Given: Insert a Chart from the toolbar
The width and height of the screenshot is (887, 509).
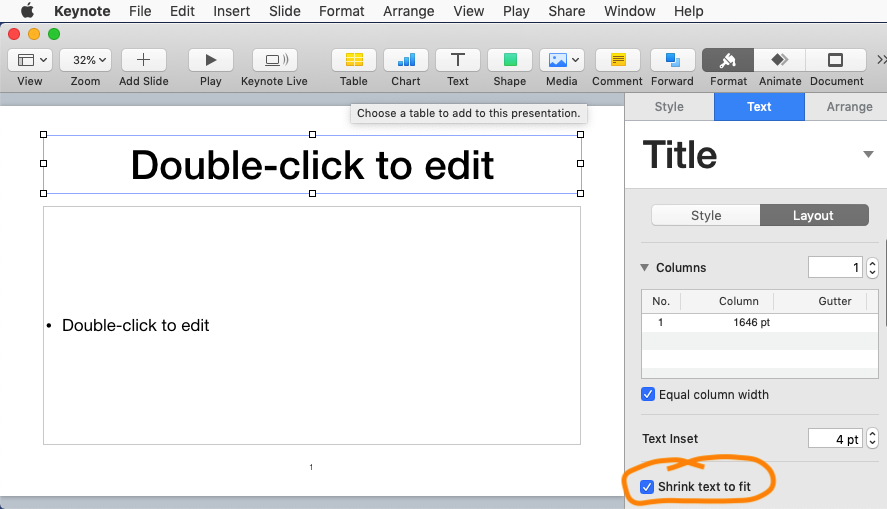Looking at the screenshot, I should pyautogui.click(x=406, y=60).
